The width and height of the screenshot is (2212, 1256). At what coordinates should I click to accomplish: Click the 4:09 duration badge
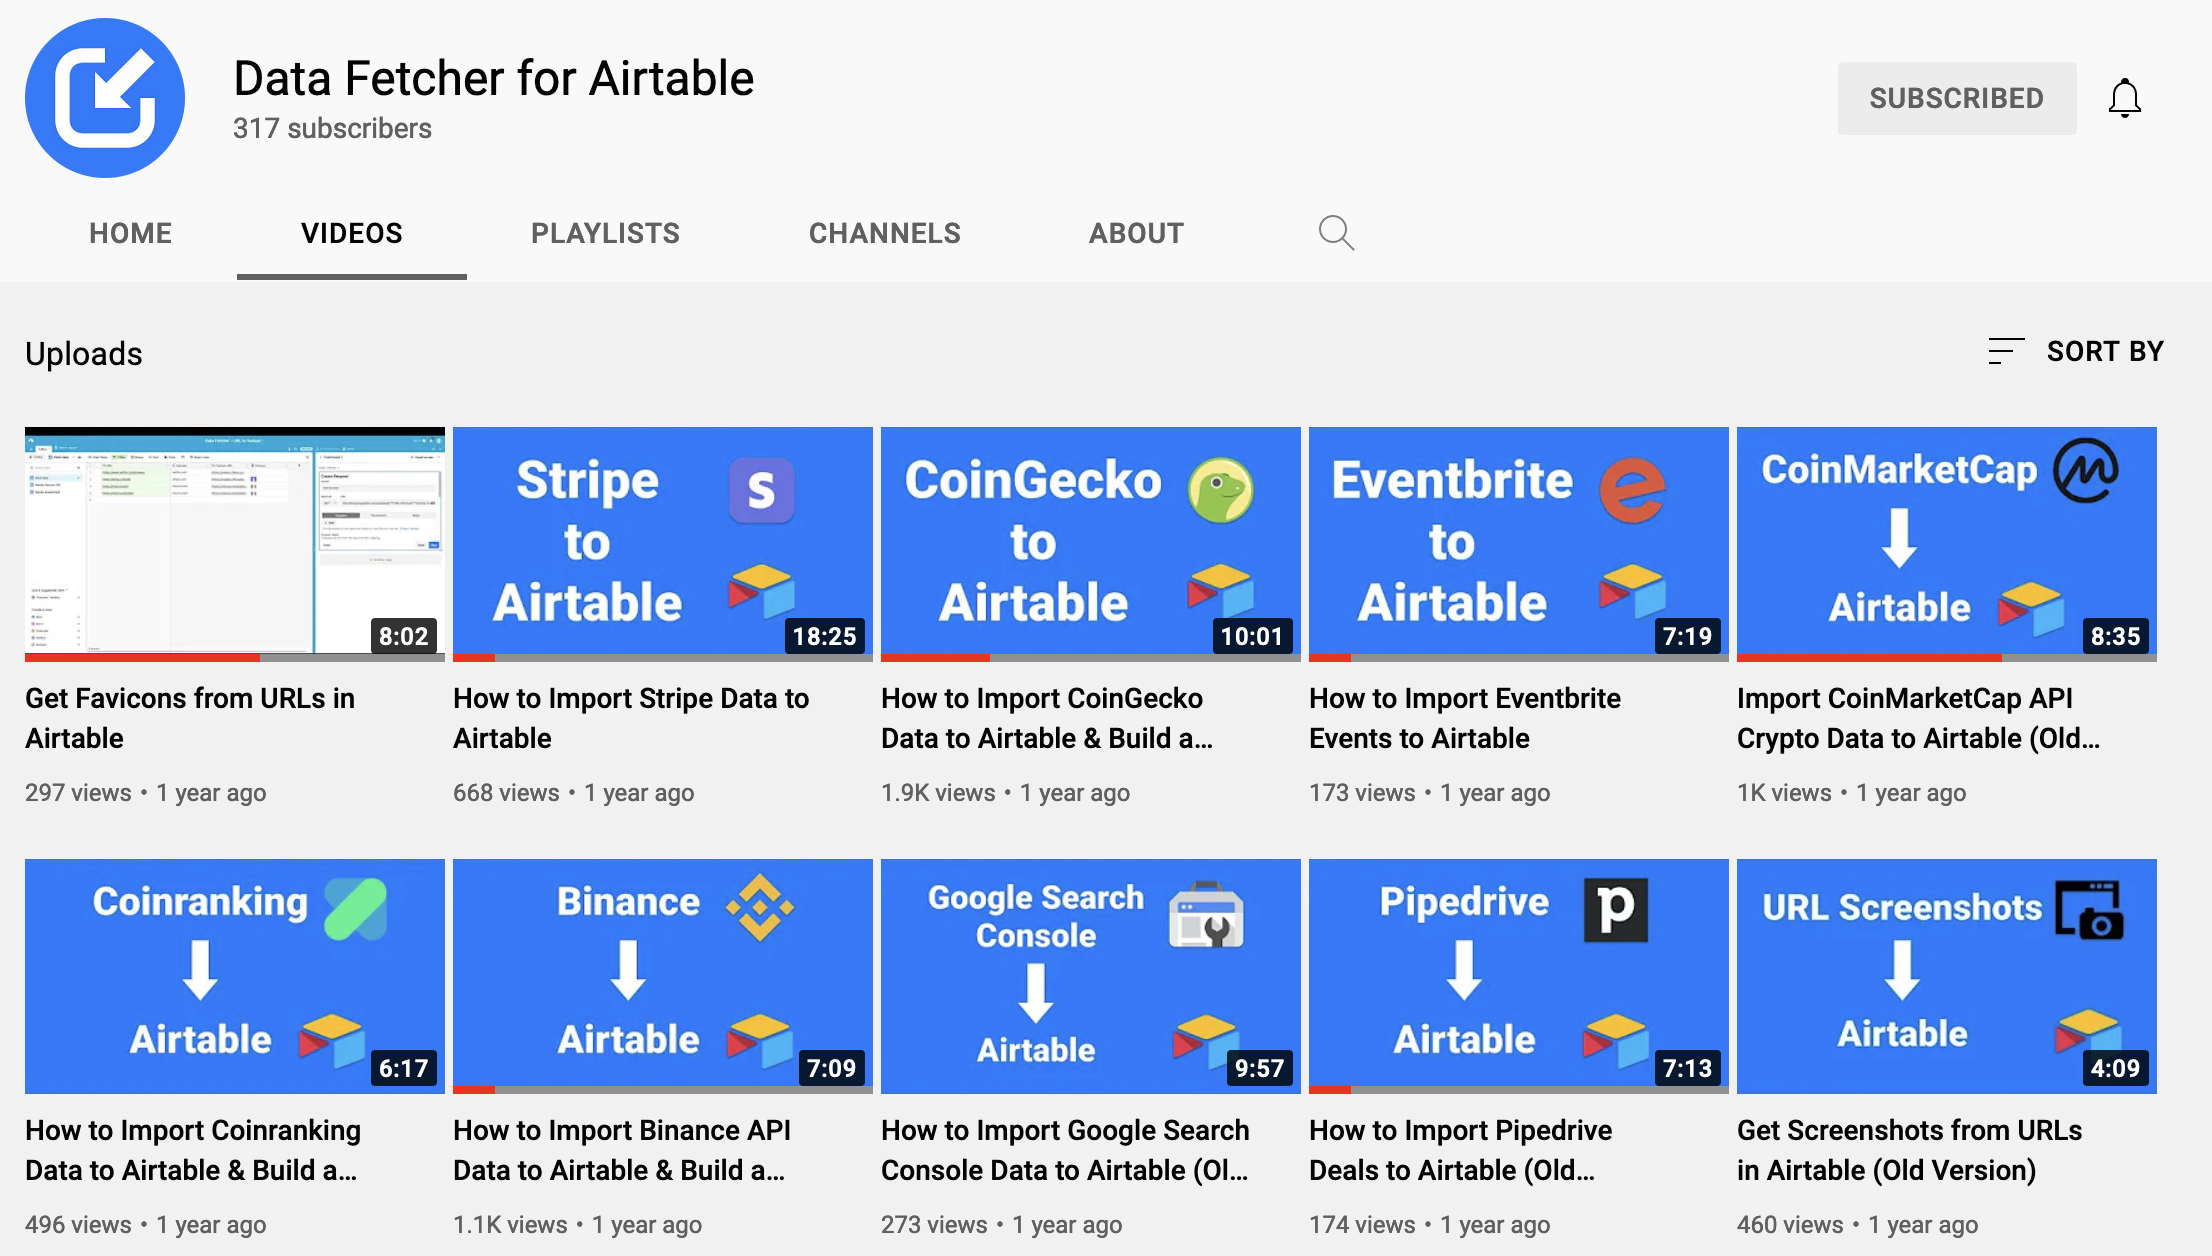click(2115, 1068)
